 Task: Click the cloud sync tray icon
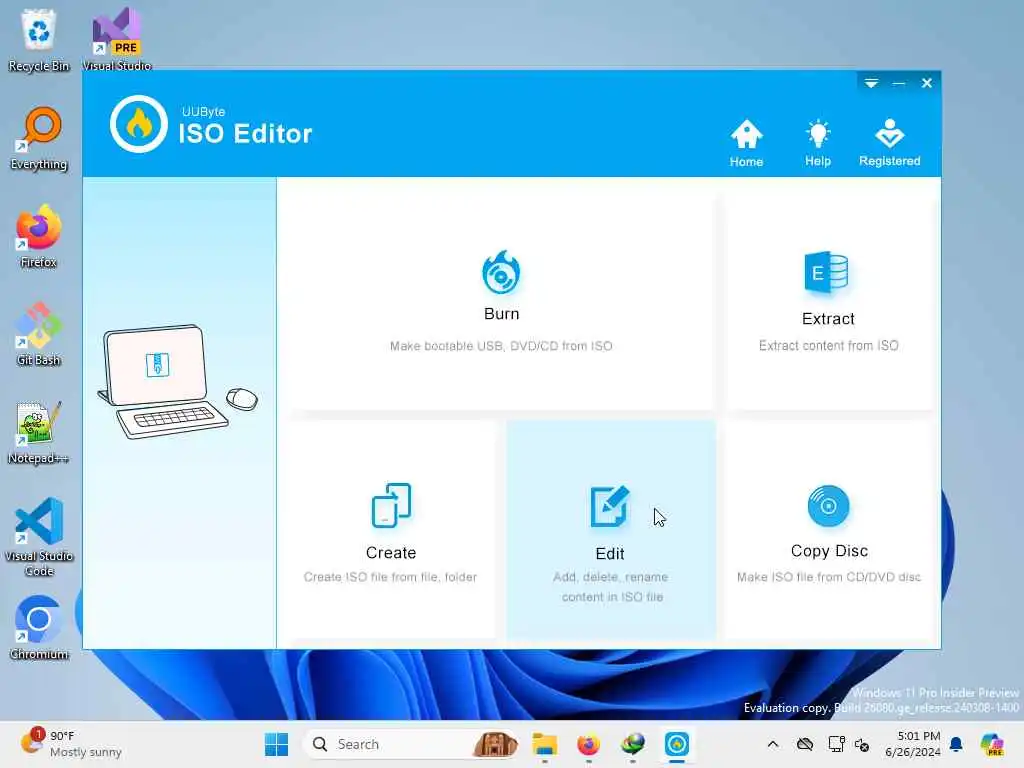tap(805, 744)
